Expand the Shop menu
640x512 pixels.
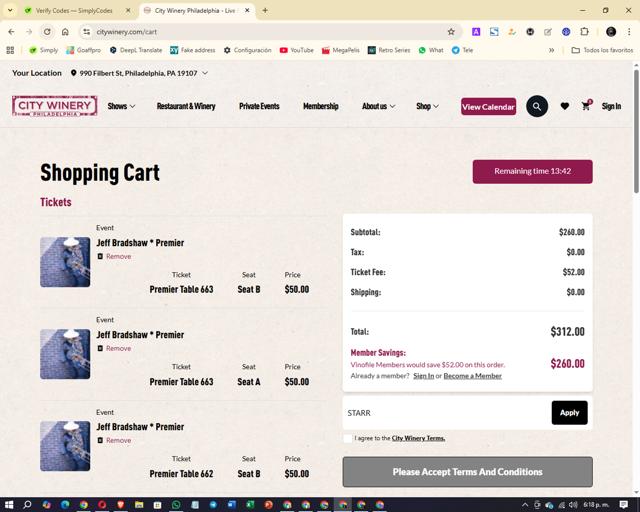[427, 106]
